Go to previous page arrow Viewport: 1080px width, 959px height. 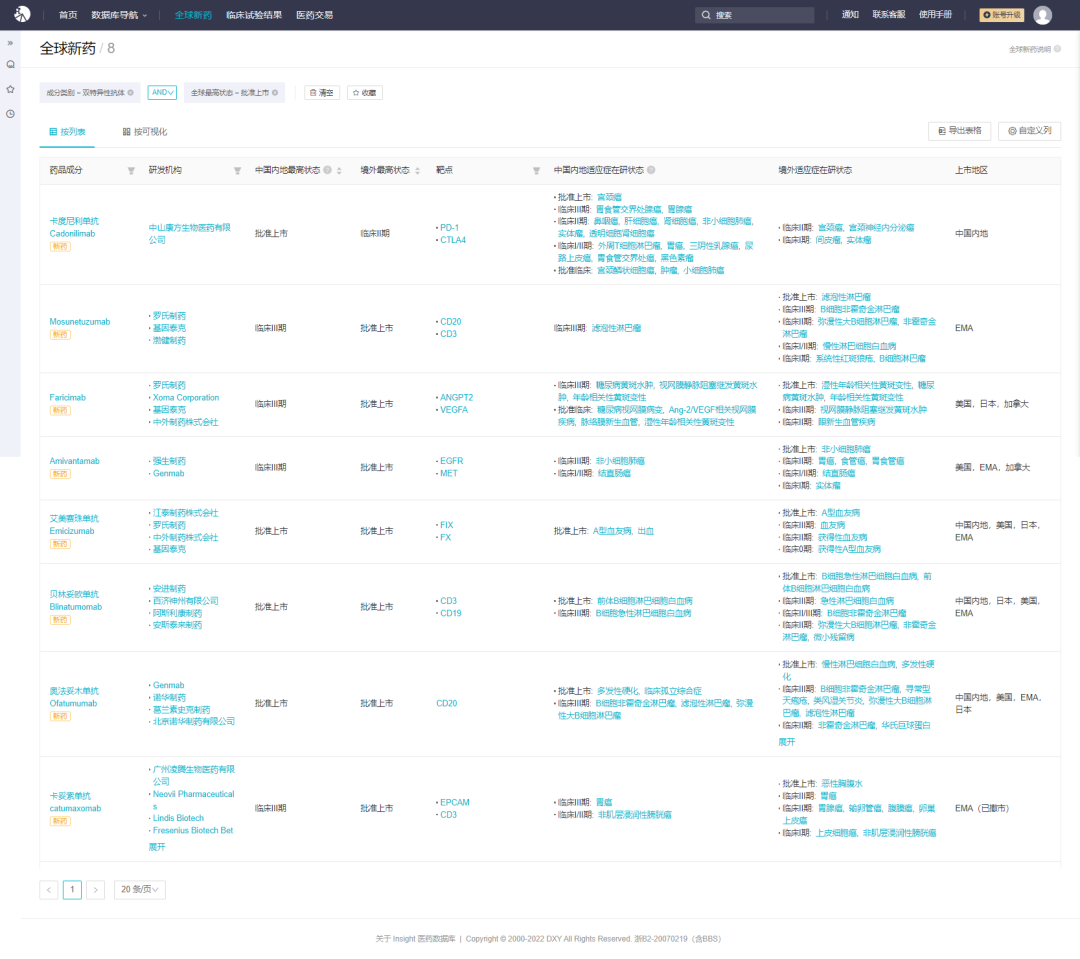coord(49,889)
